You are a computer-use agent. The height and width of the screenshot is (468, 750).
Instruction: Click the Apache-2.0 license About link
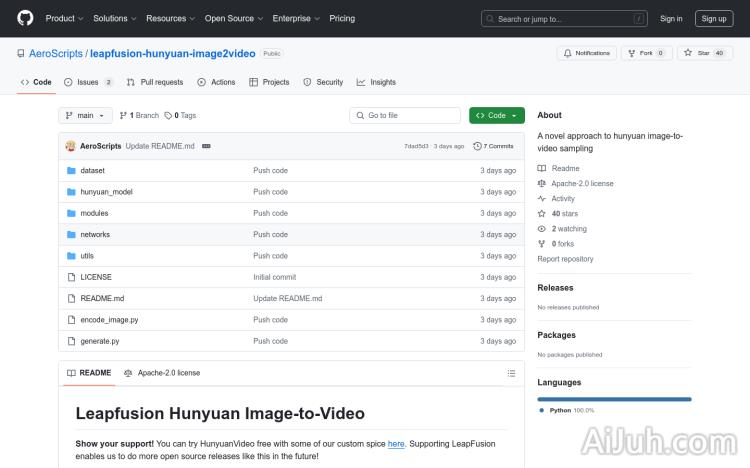(582, 183)
